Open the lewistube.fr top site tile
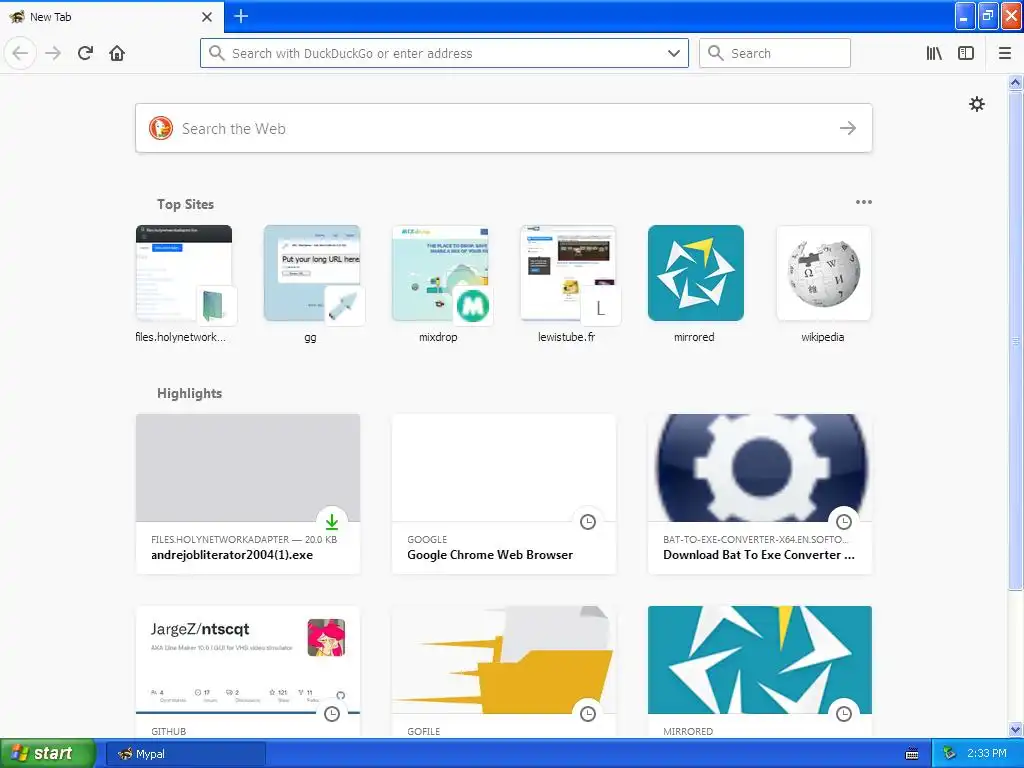The image size is (1024, 768). [568, 283]
